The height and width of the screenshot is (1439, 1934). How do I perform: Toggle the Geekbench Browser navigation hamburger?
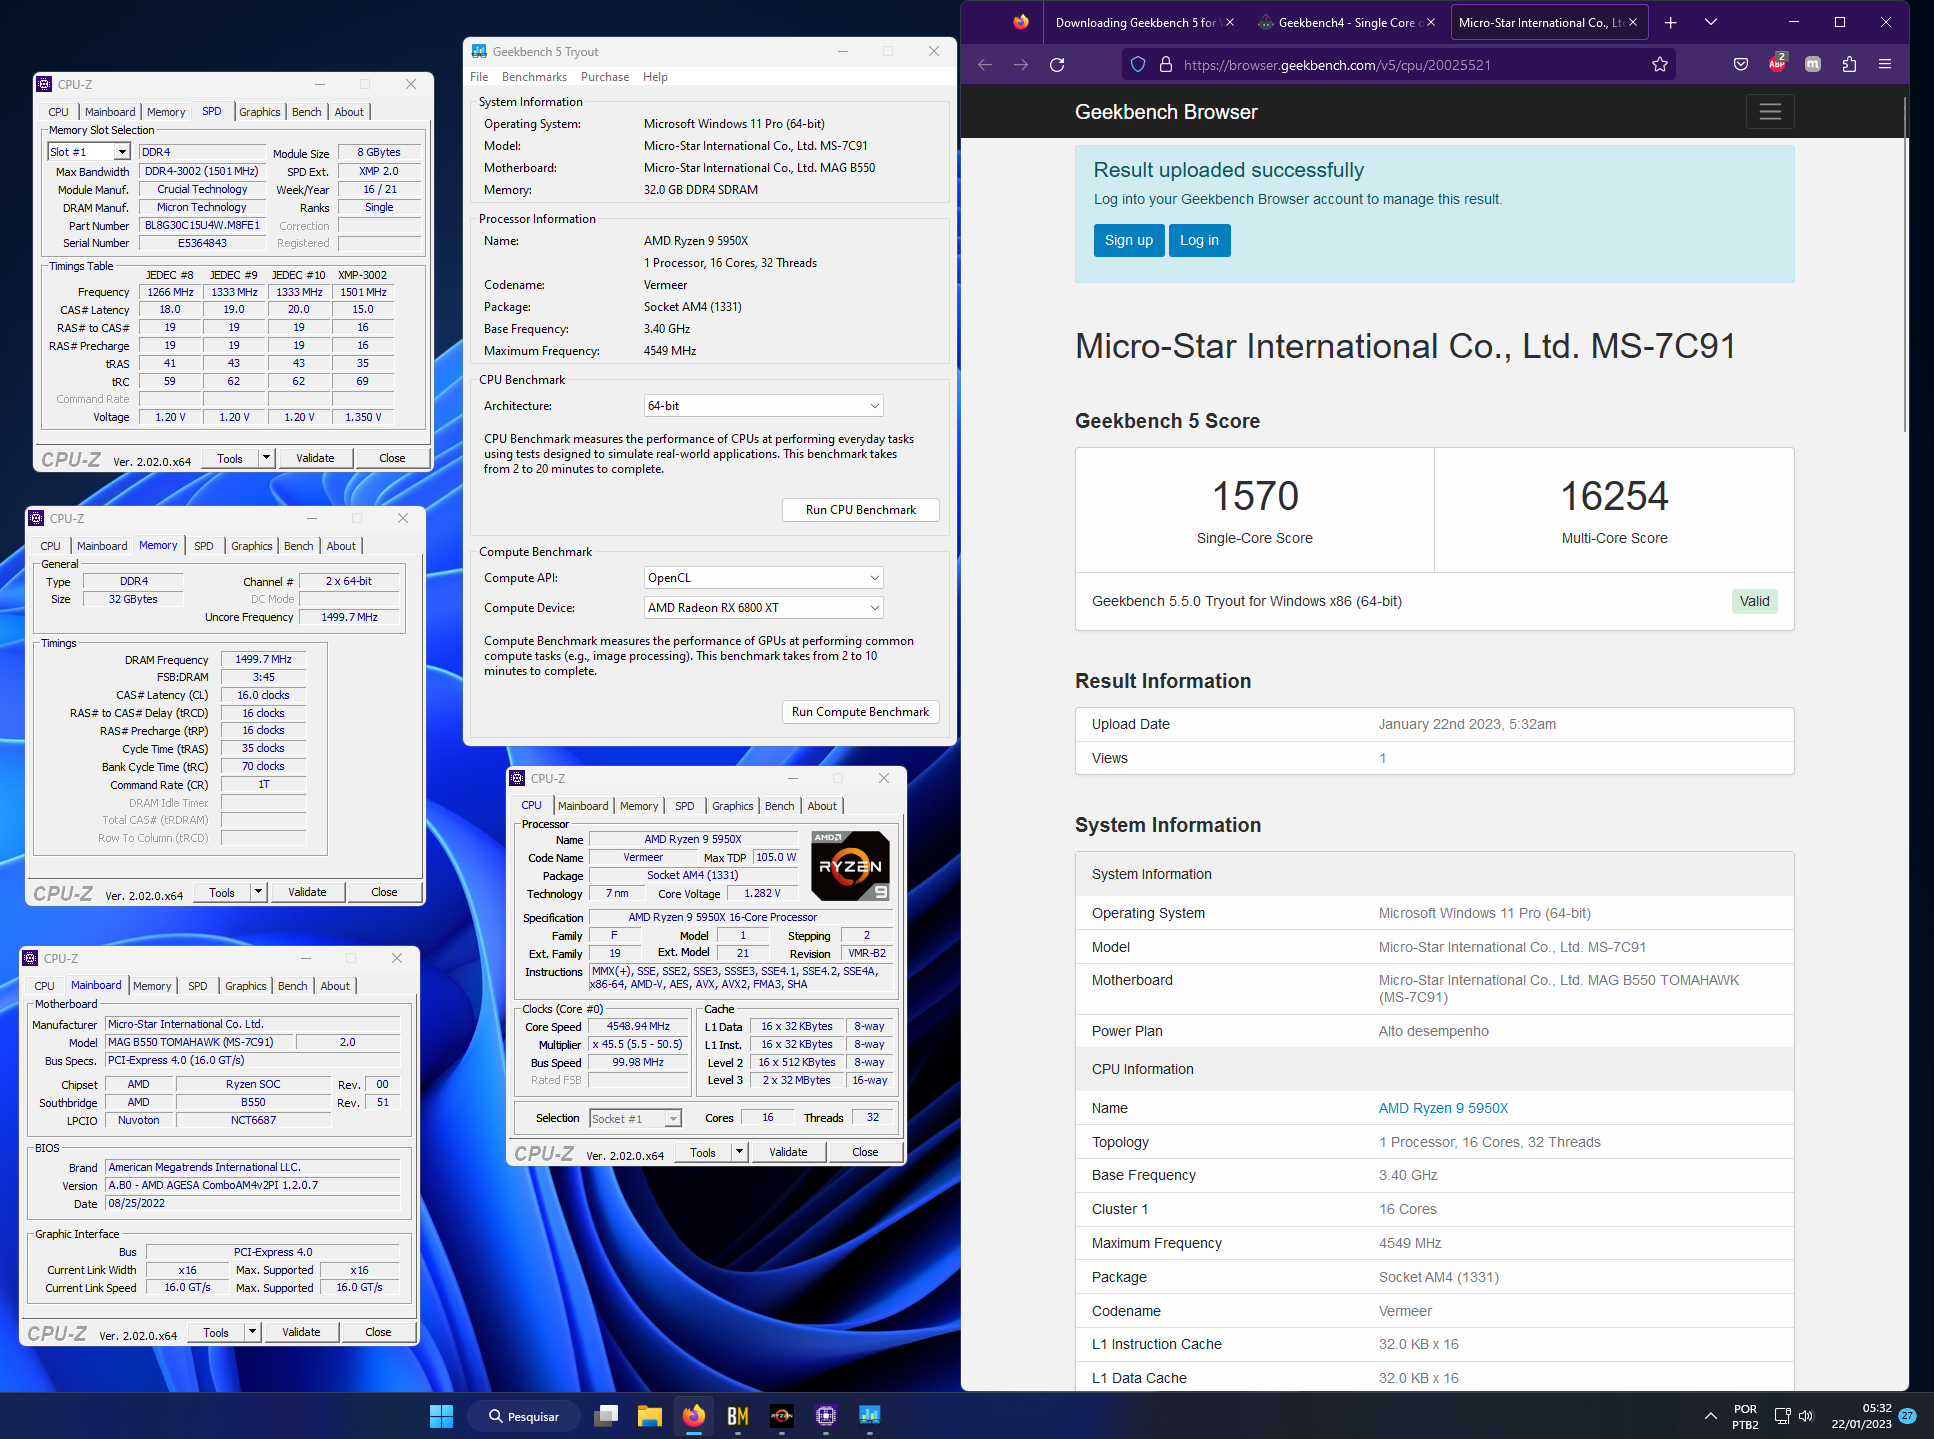(1770, 112)
